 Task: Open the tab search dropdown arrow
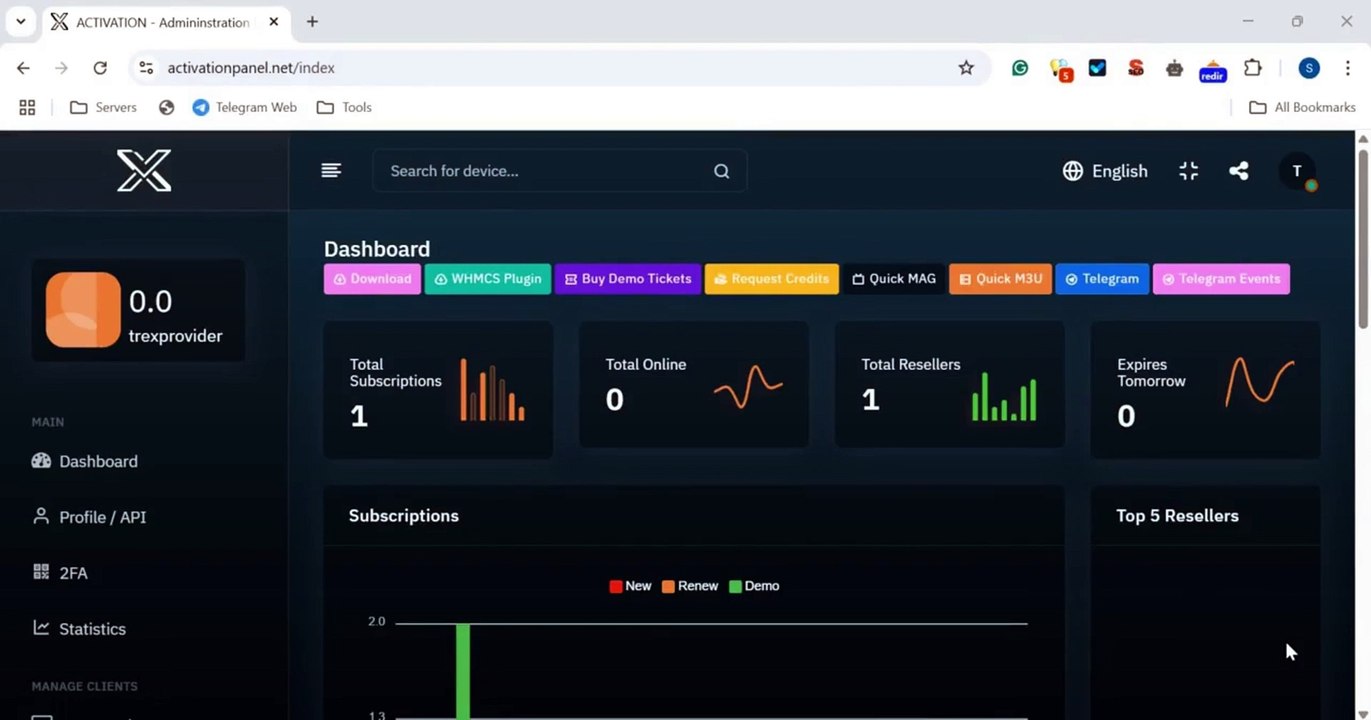20,21
